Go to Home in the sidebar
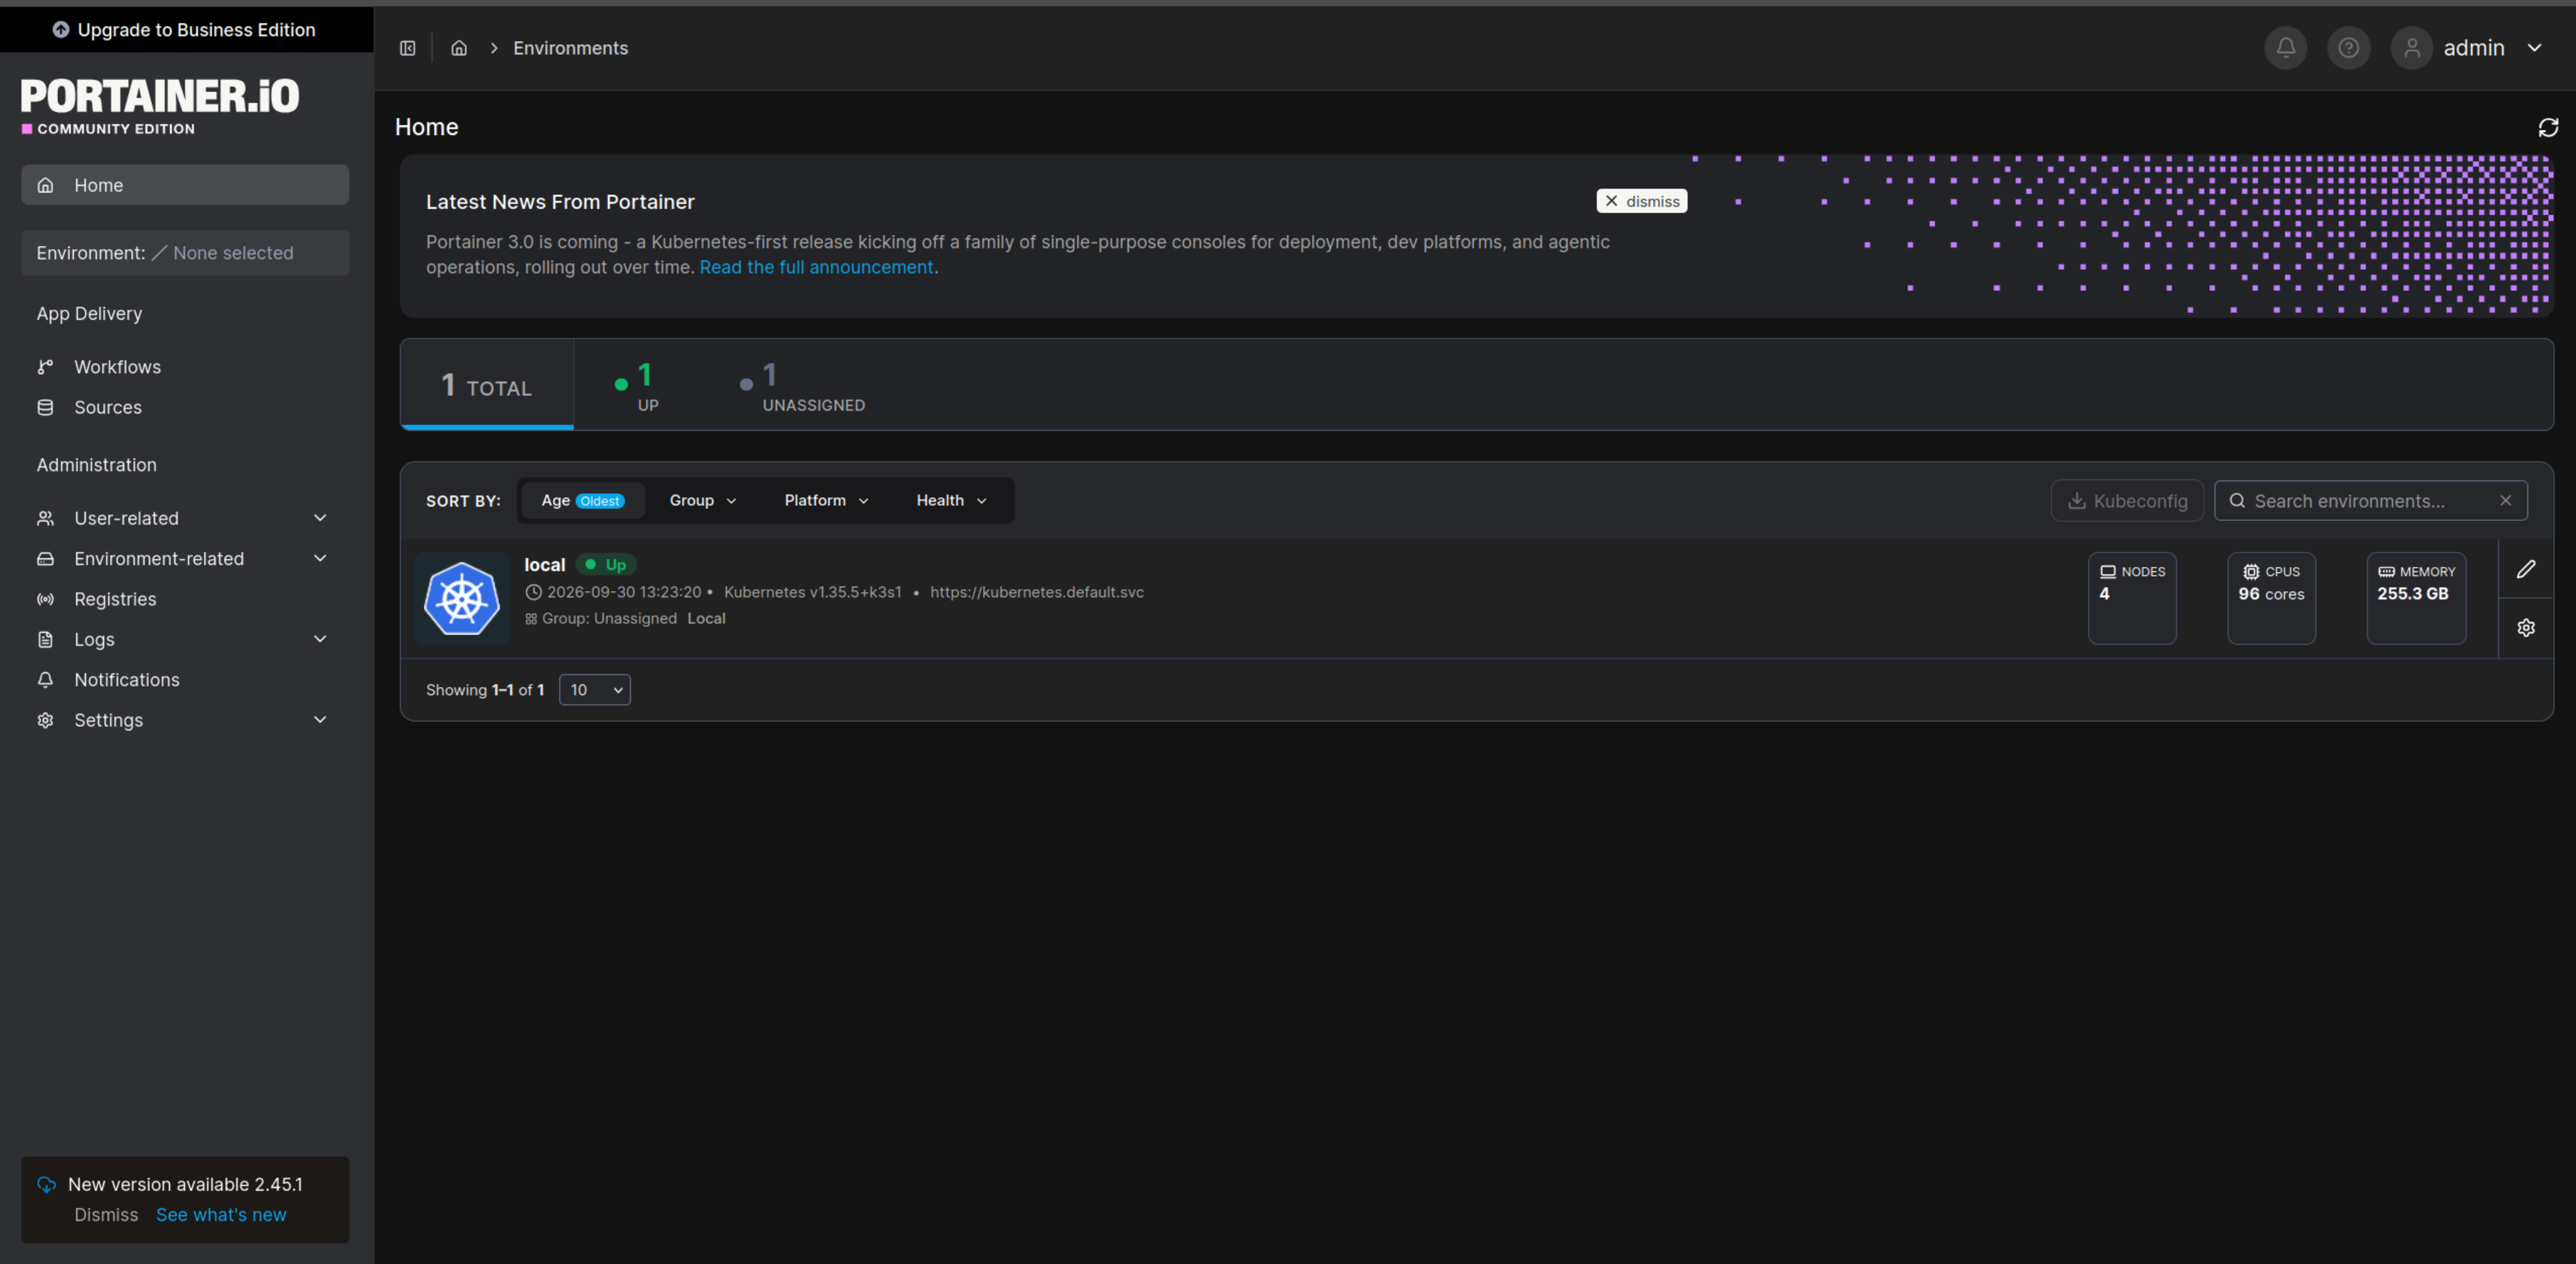Screen dimensions: 2576x1264 (185, 185)
